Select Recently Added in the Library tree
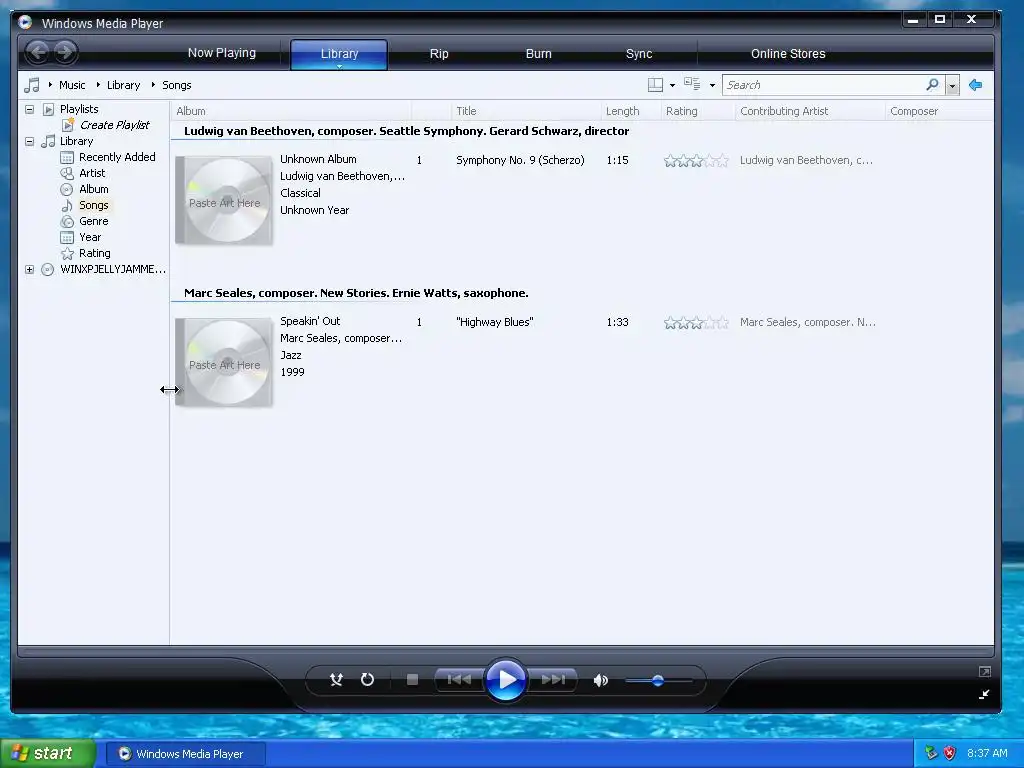This screenshot has width=1024, height=768. coord(117,157)
